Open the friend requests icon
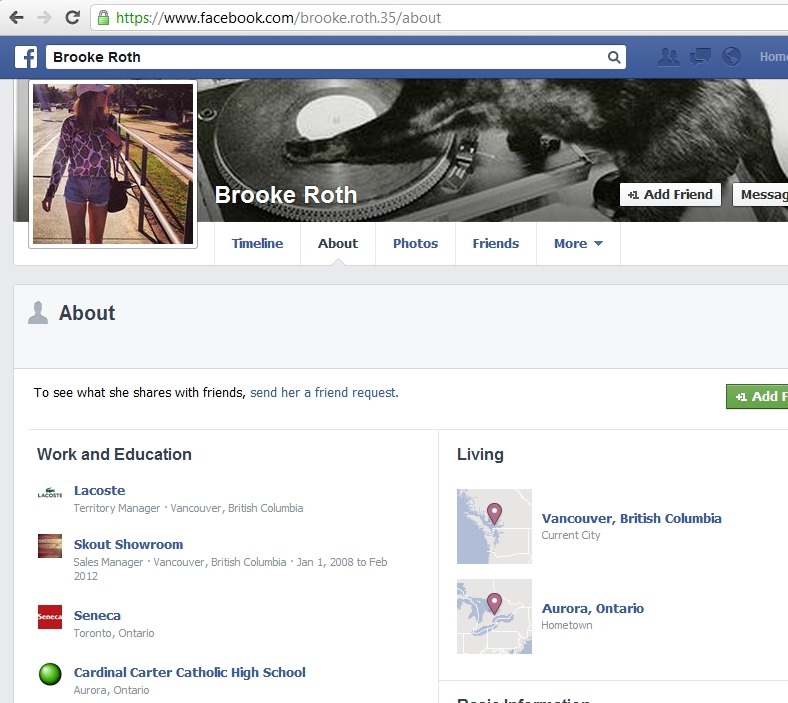 tap(669, 57)
